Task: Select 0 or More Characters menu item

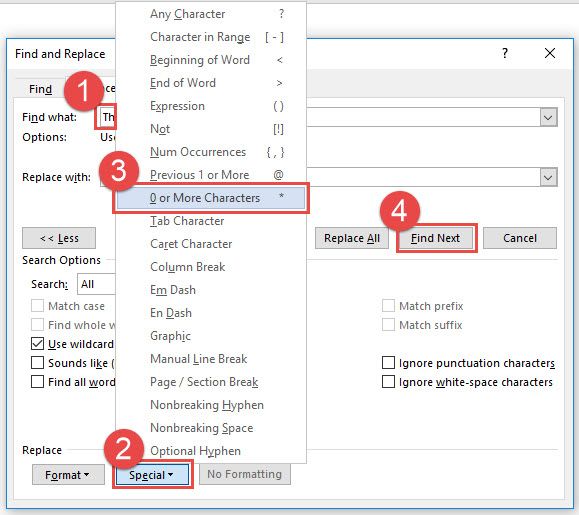Action: pos(211,198)
